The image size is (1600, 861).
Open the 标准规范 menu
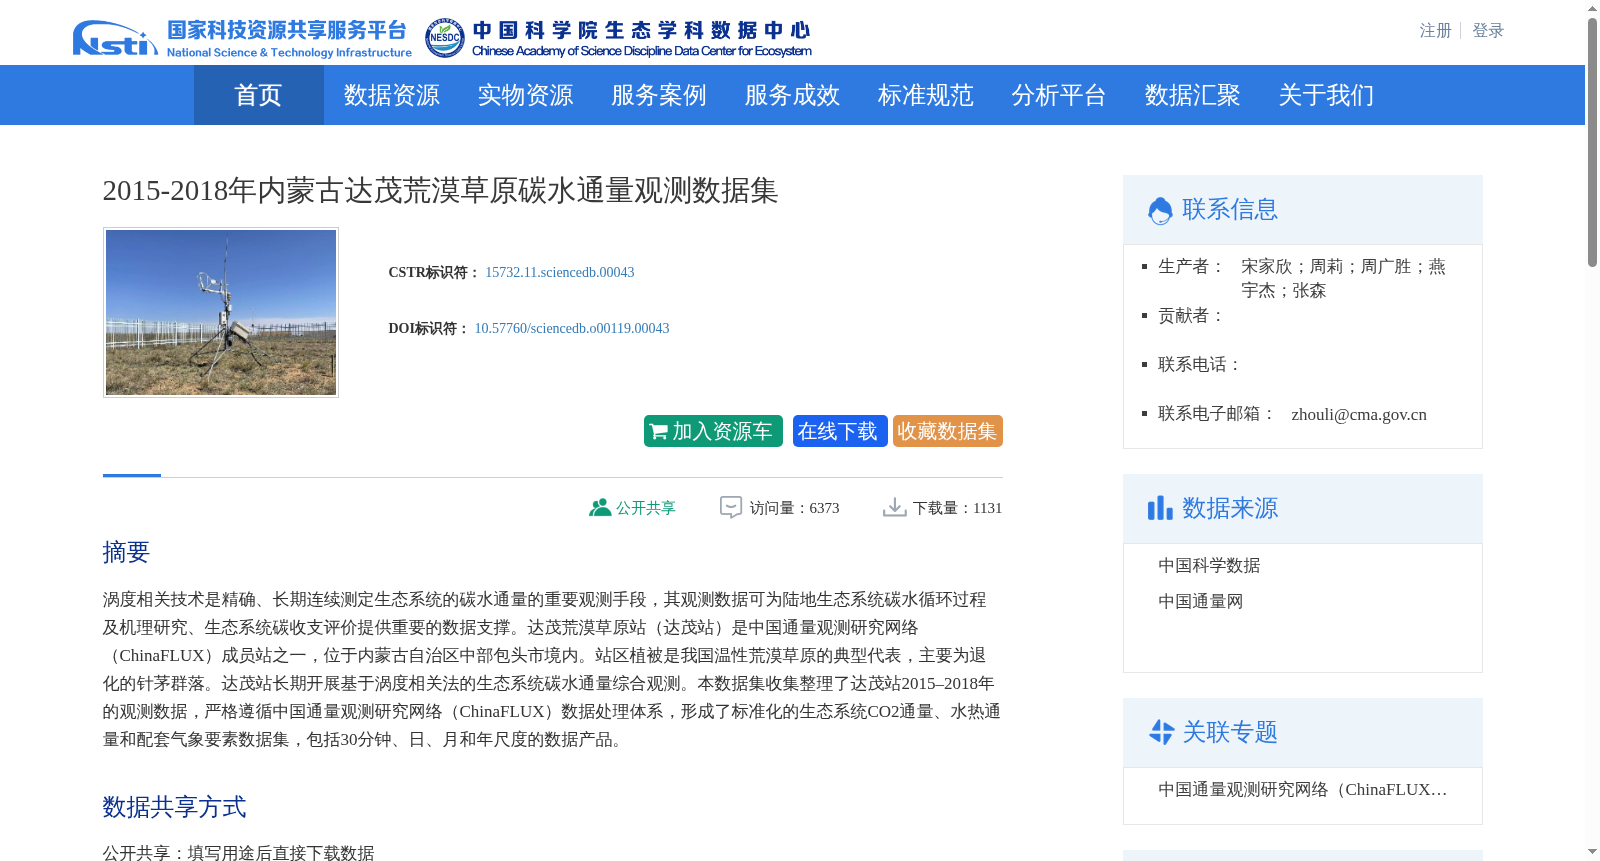(926, 95)
